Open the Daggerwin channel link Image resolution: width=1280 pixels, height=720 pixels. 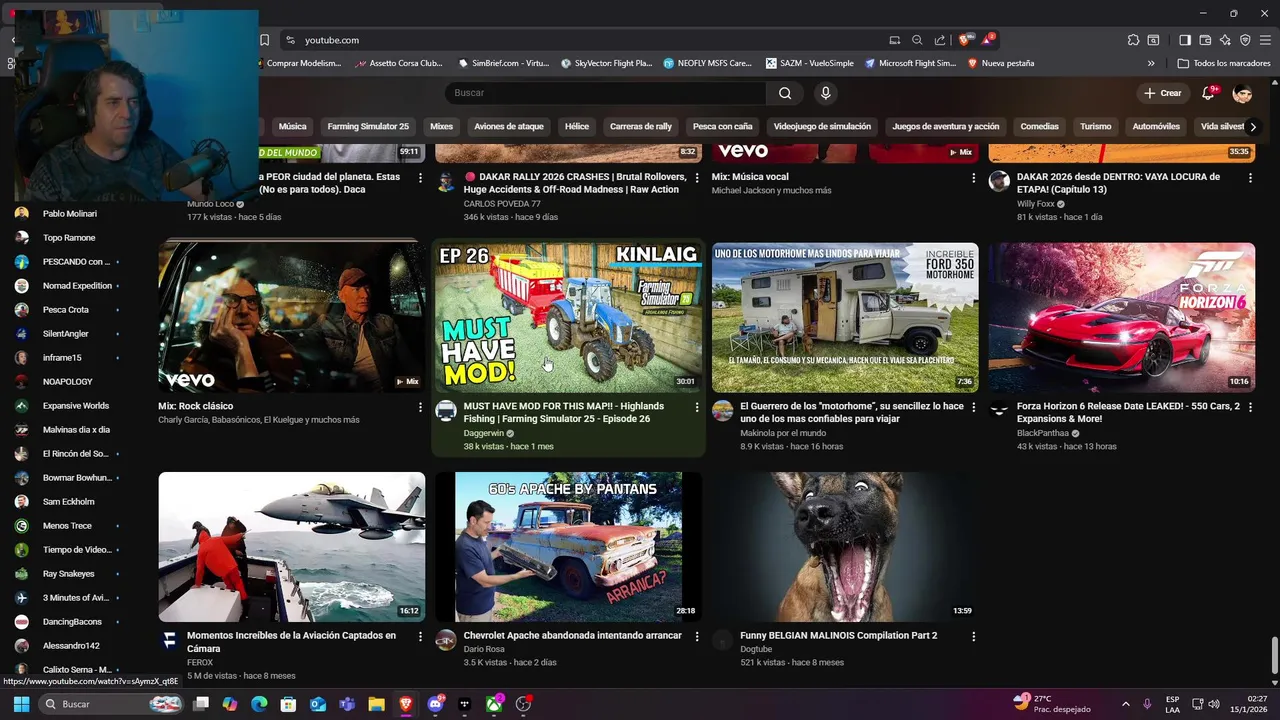[484, 434]
